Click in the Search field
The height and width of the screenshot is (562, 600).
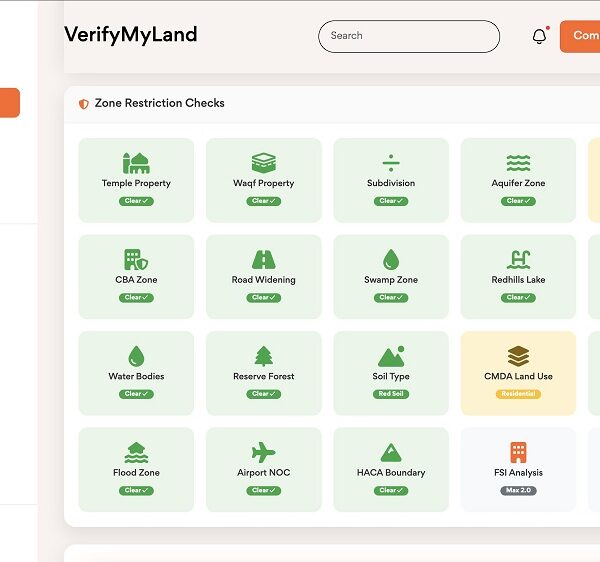click(x=409, y=36)
